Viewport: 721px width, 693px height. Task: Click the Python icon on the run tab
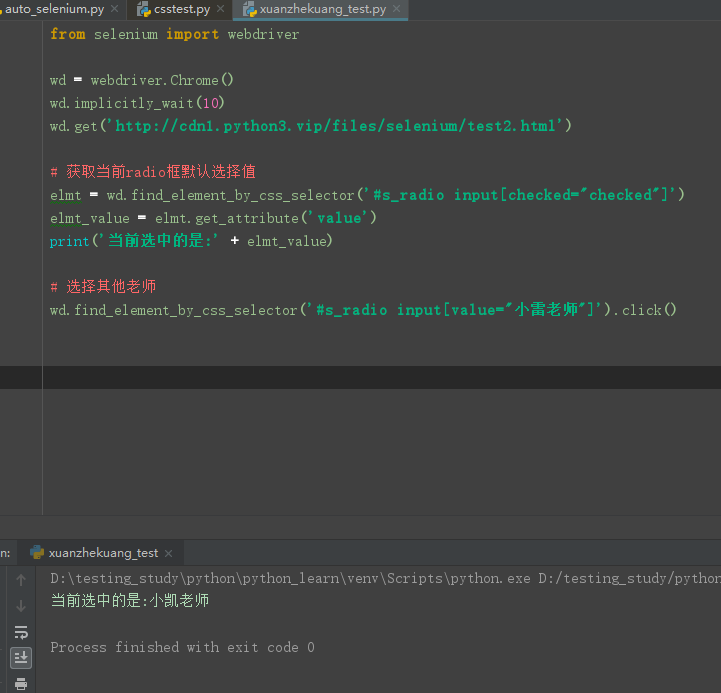coord(37,552)
